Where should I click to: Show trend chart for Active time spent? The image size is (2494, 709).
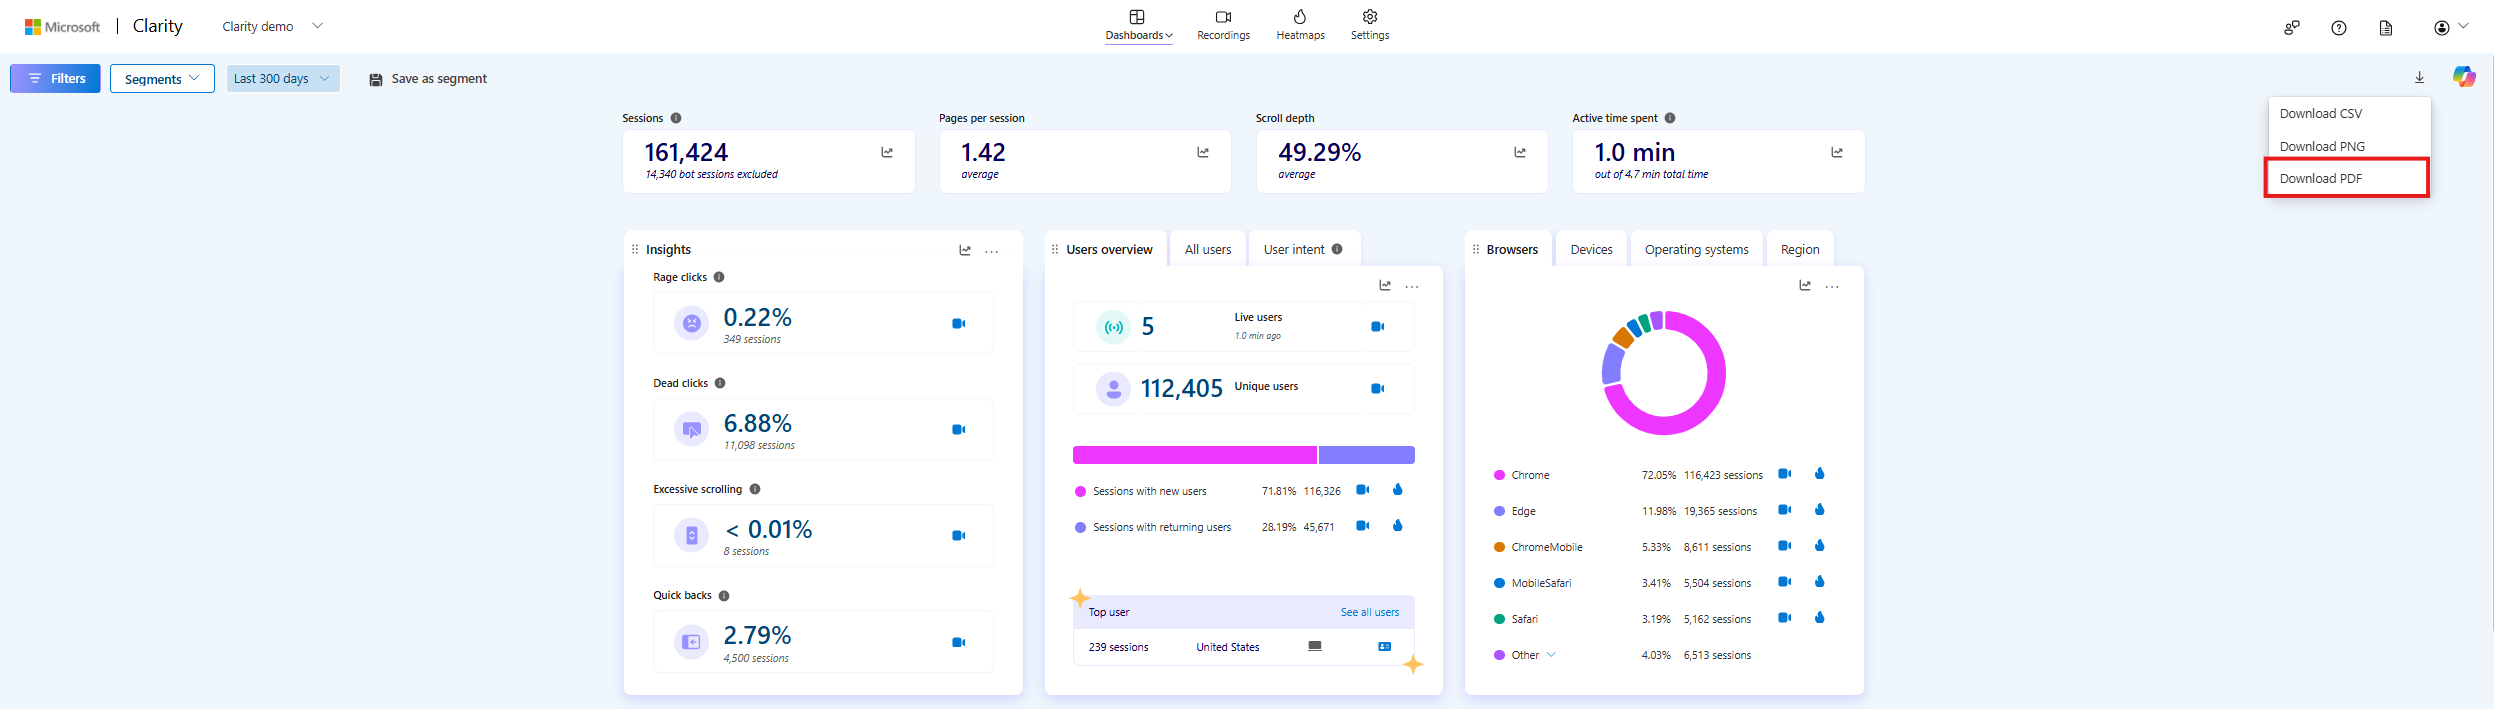point(1836,152)
